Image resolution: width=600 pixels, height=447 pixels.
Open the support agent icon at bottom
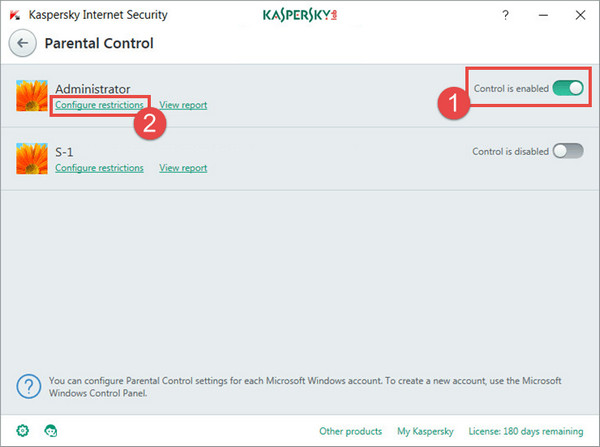tap(51, 431)
